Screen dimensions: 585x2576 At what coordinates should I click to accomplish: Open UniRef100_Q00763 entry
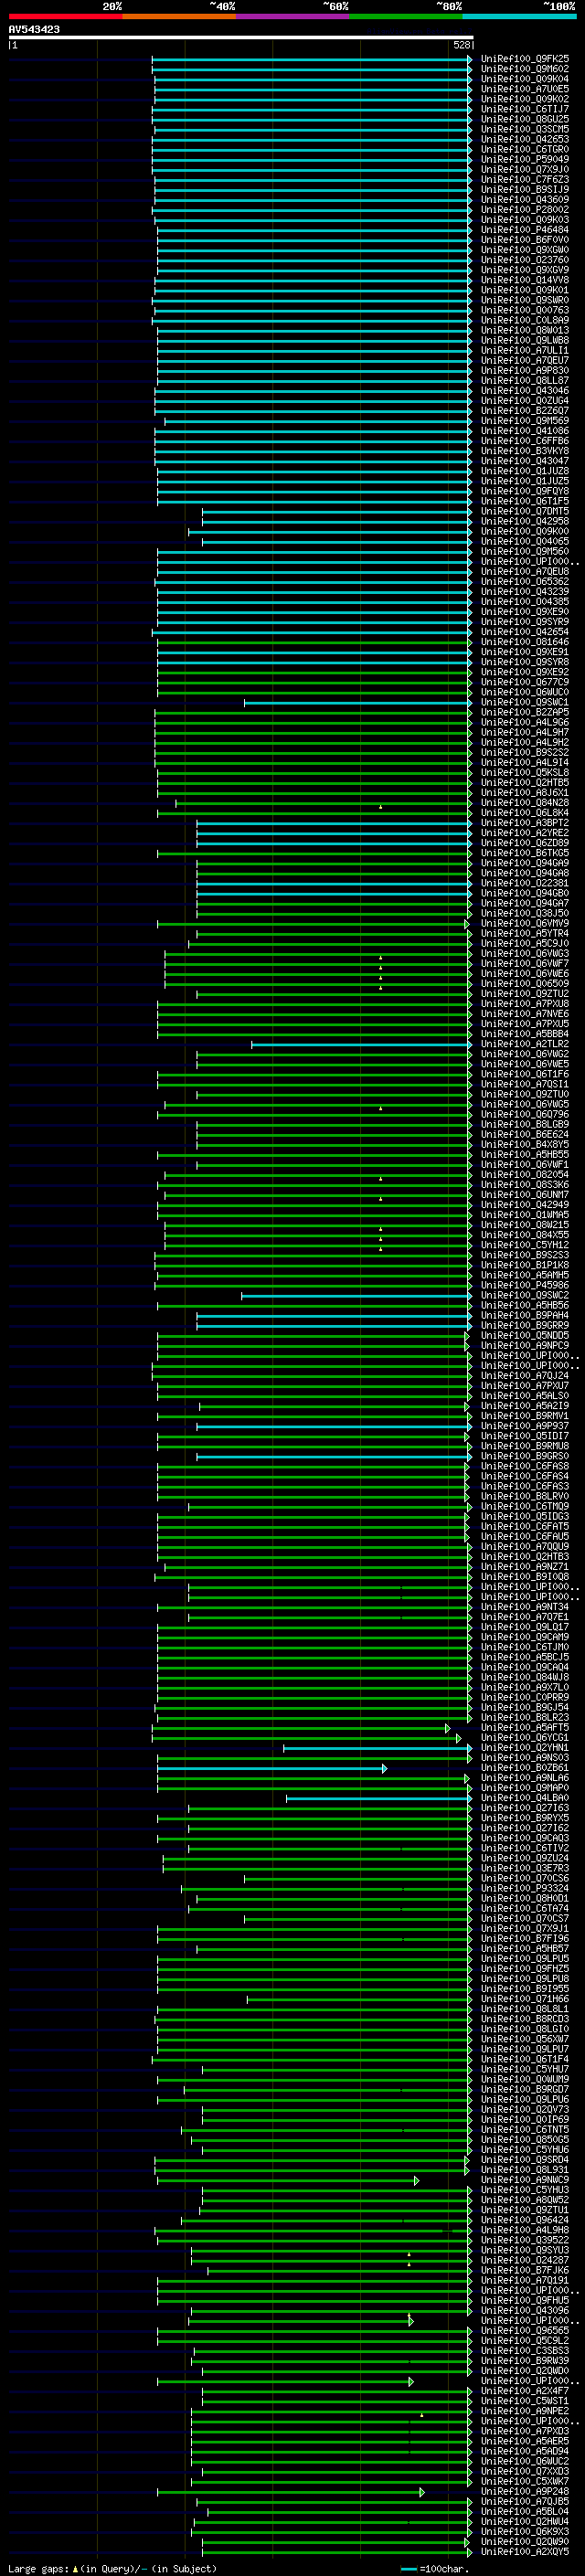[525, 310]
